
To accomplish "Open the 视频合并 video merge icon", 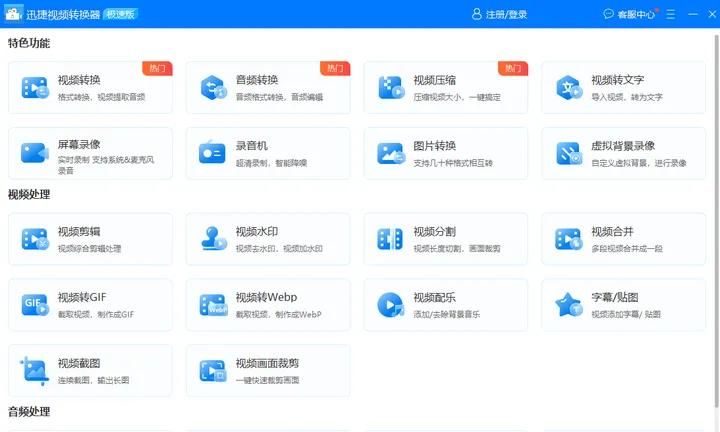I will pyautogui.click(x=569, y=239).
